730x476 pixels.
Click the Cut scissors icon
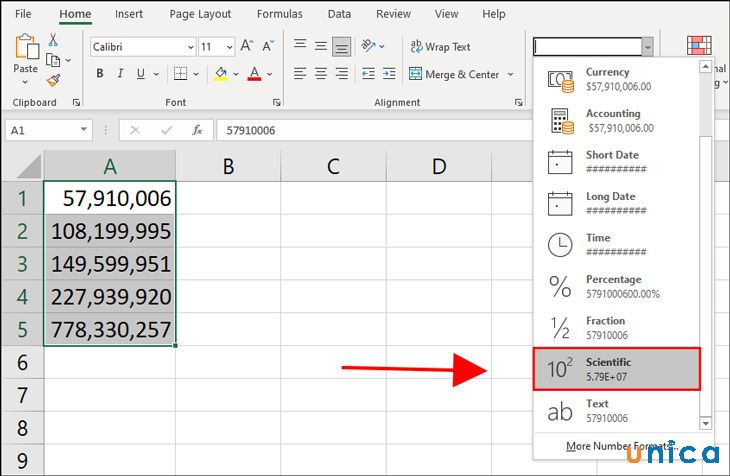pyautogui.click(x=53, y=40)
